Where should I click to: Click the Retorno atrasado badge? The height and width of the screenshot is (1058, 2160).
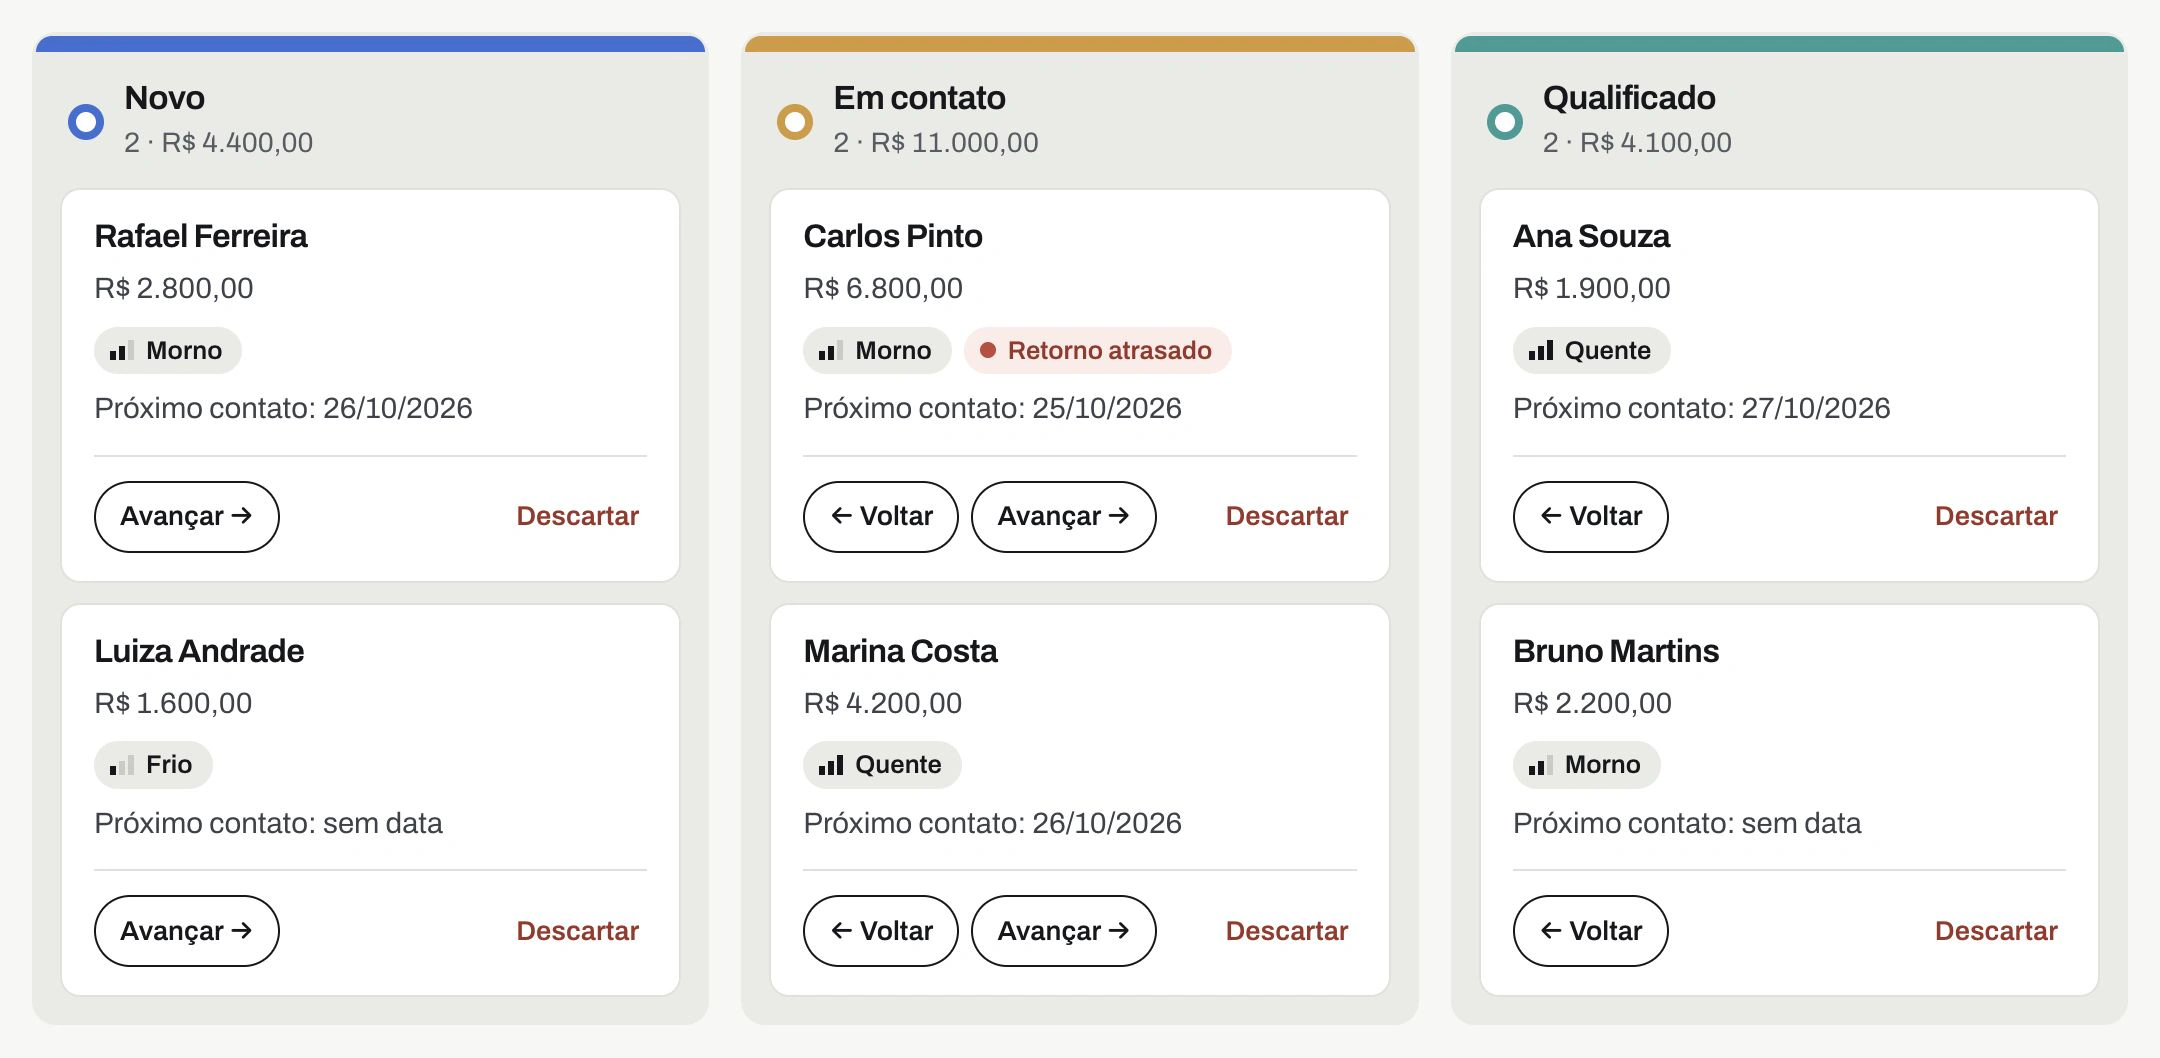tap(1097, 350)
